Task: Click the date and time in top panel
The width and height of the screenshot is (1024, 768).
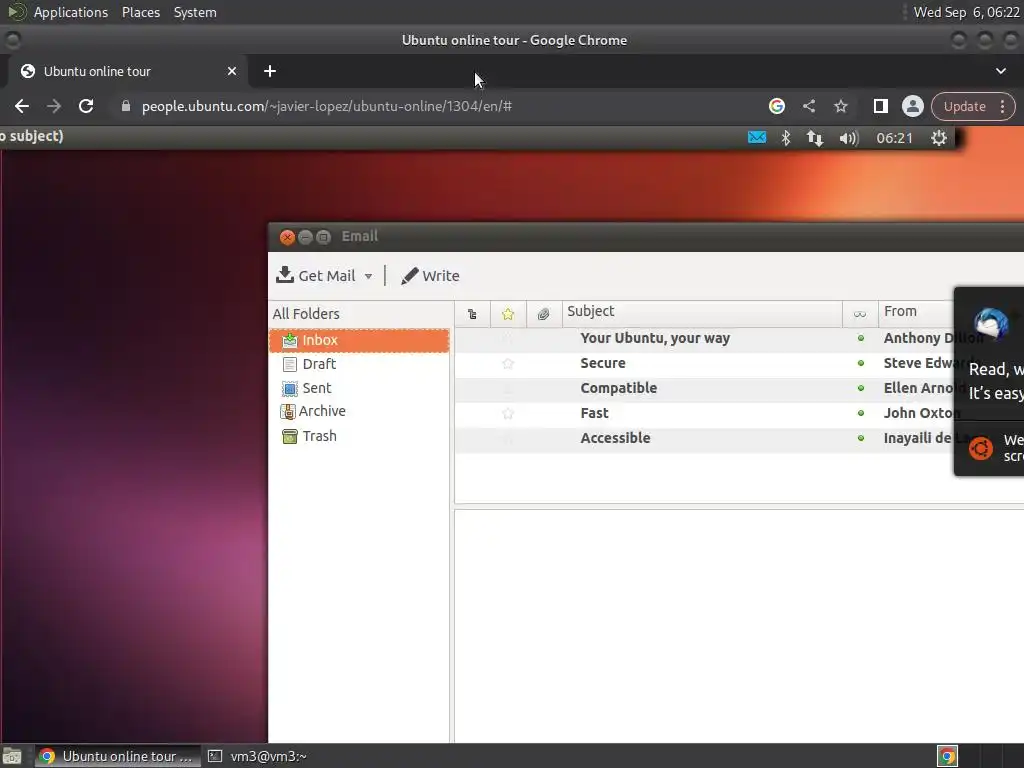Action: pos(967,12)
